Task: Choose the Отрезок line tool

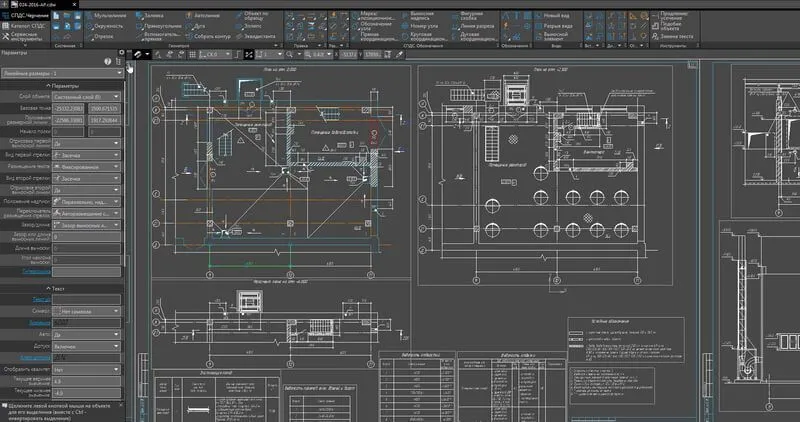Action: pyautogui.click(x=103, y=37)
